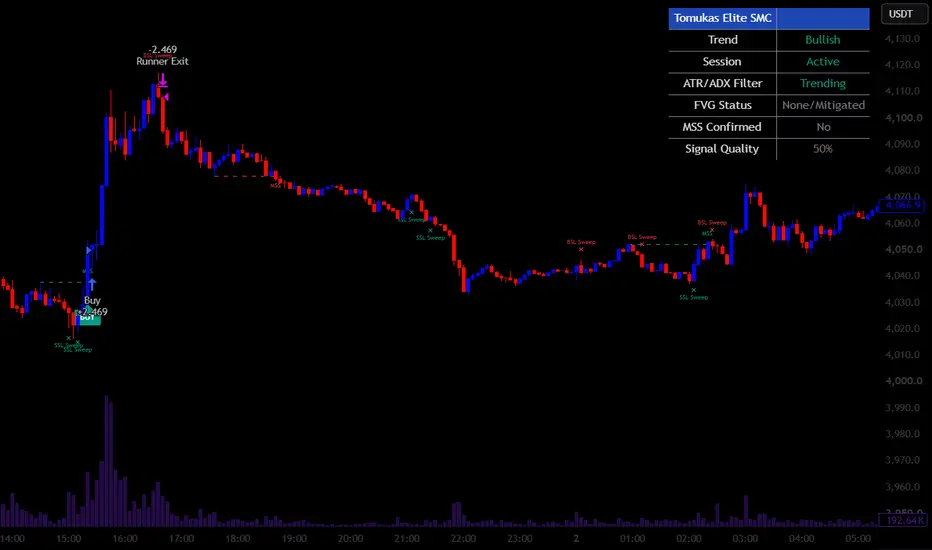The width and height of the screenshot is (932, 550).
Task: Click the 14:00 time axis label
Action: click(x=12, y=539)
